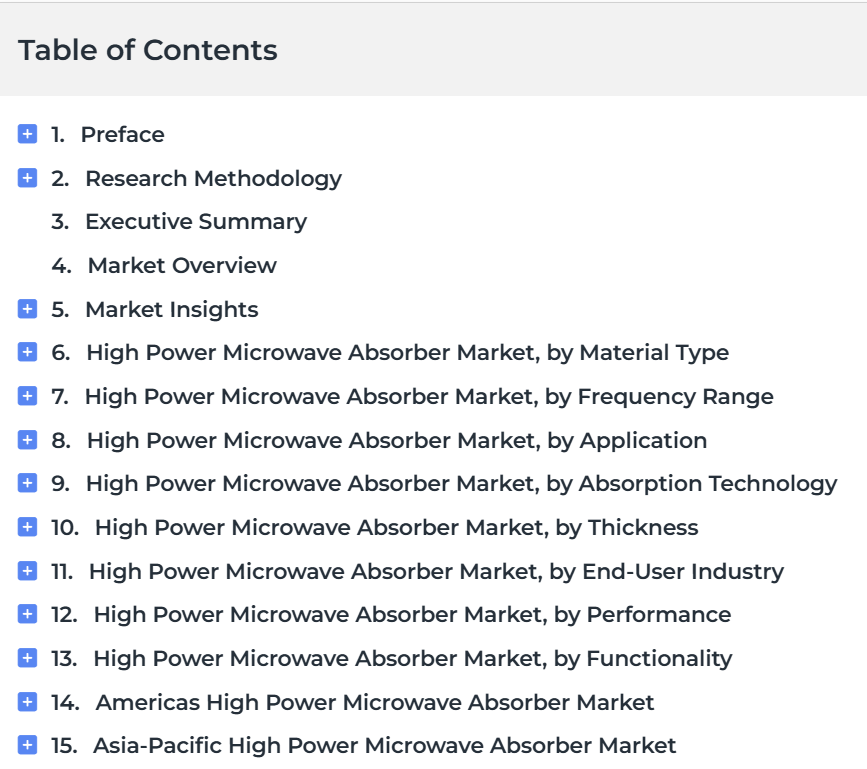Expand Research Methodology with its plus icon
The height and width of the screenshot is (769, 867).
(x=27, y=178)
